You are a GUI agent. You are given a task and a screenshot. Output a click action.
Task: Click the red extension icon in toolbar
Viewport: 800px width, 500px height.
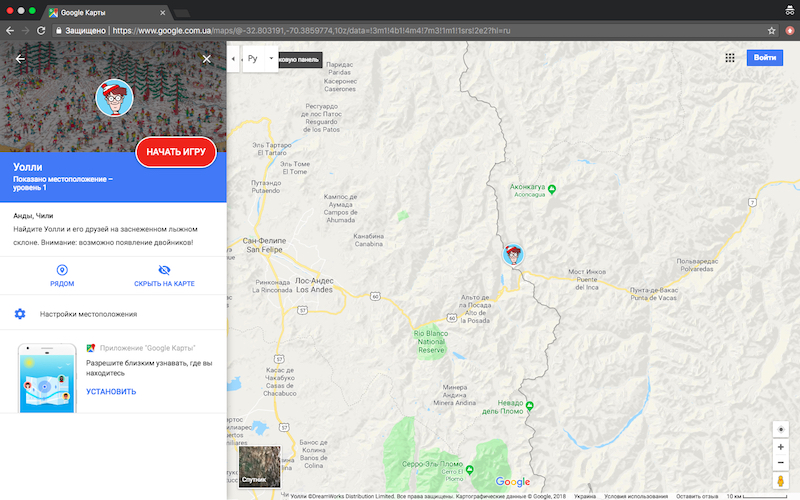790,31
